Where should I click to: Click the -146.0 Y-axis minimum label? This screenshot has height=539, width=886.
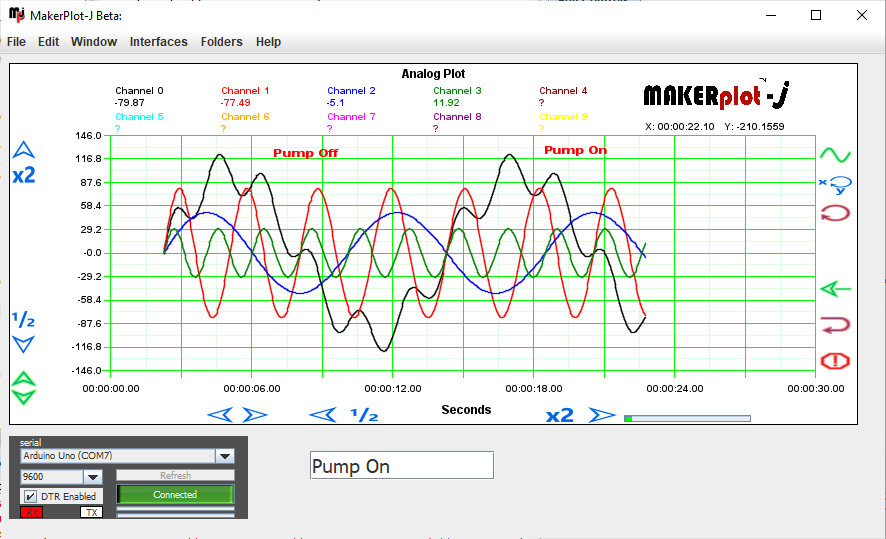tap(86, 371)
